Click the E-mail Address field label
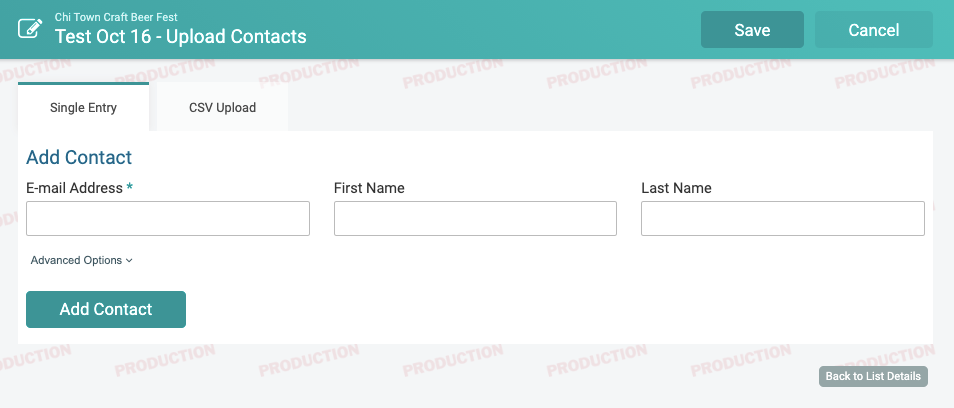The height and width of the screenshot is (408, 954). click(x=74, y=188)
